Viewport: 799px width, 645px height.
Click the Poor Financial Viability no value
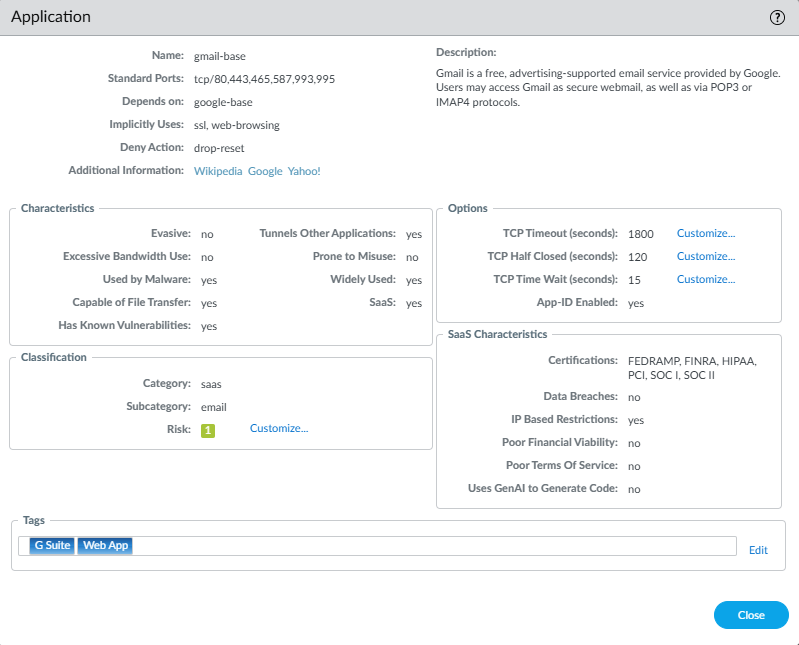tap(634, 443)
